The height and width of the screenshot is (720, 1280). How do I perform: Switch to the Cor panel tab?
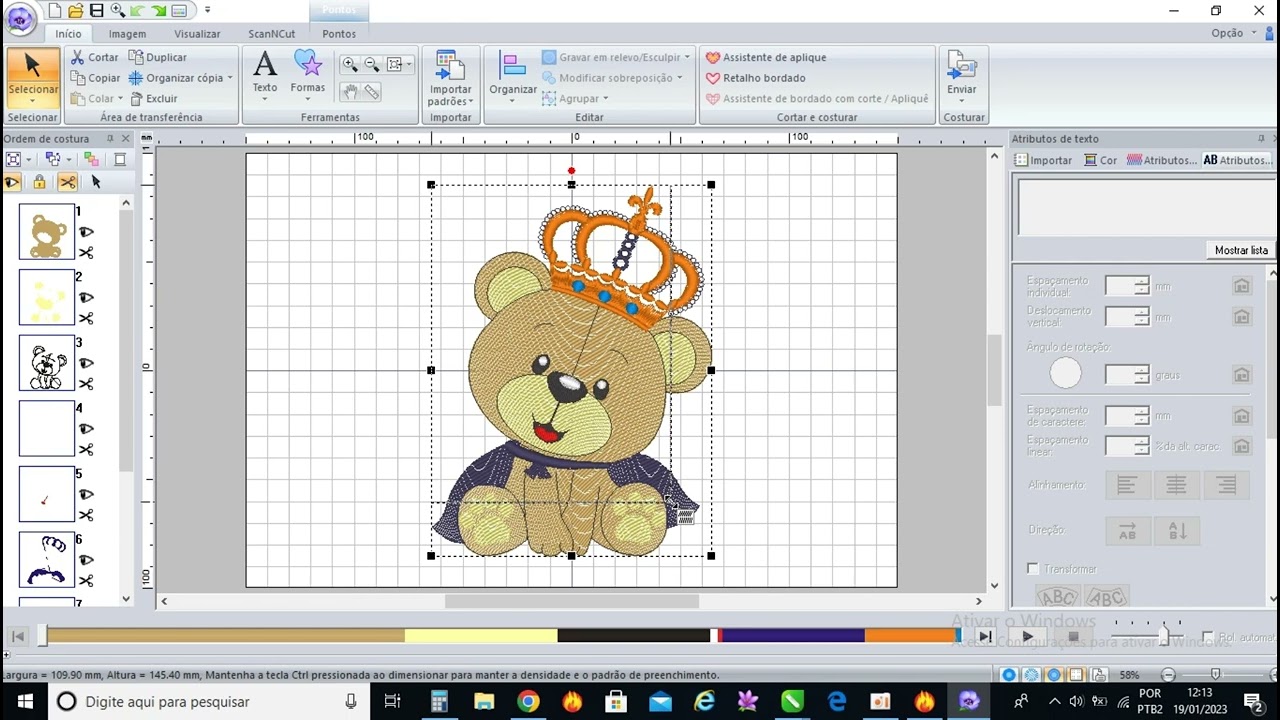pyautogui.click(x=1101, y=160)
